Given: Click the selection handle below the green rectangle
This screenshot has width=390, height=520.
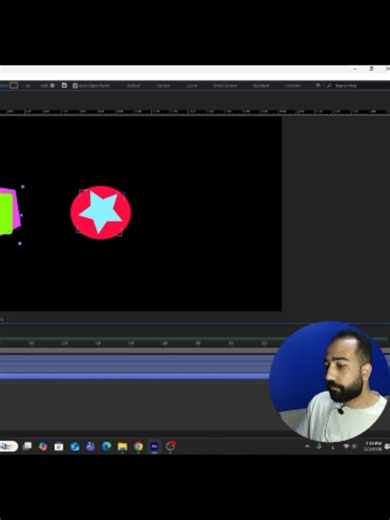Looking at the screenshot, I should point(20,244).
